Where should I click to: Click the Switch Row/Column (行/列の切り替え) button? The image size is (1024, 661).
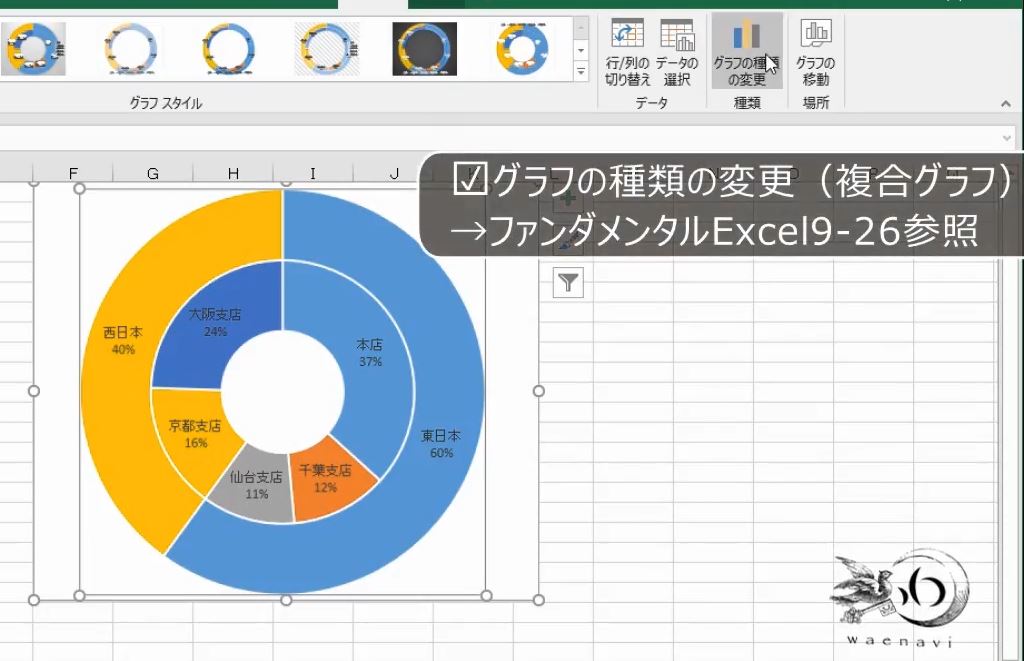(627, 54)
